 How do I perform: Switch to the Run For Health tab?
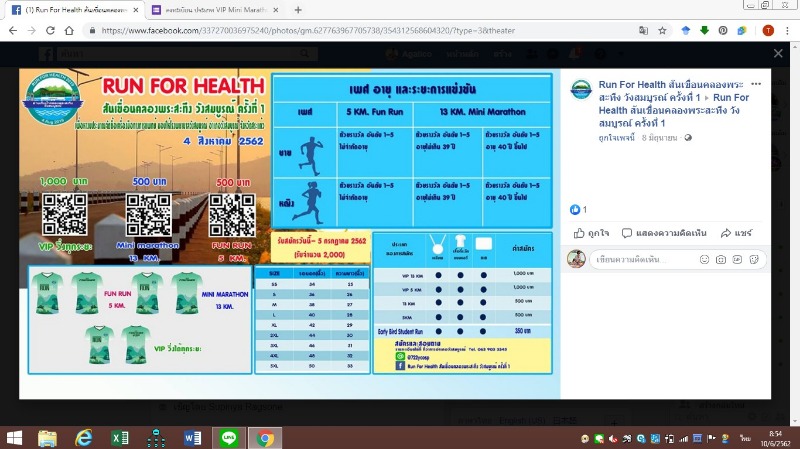(76, 10)
